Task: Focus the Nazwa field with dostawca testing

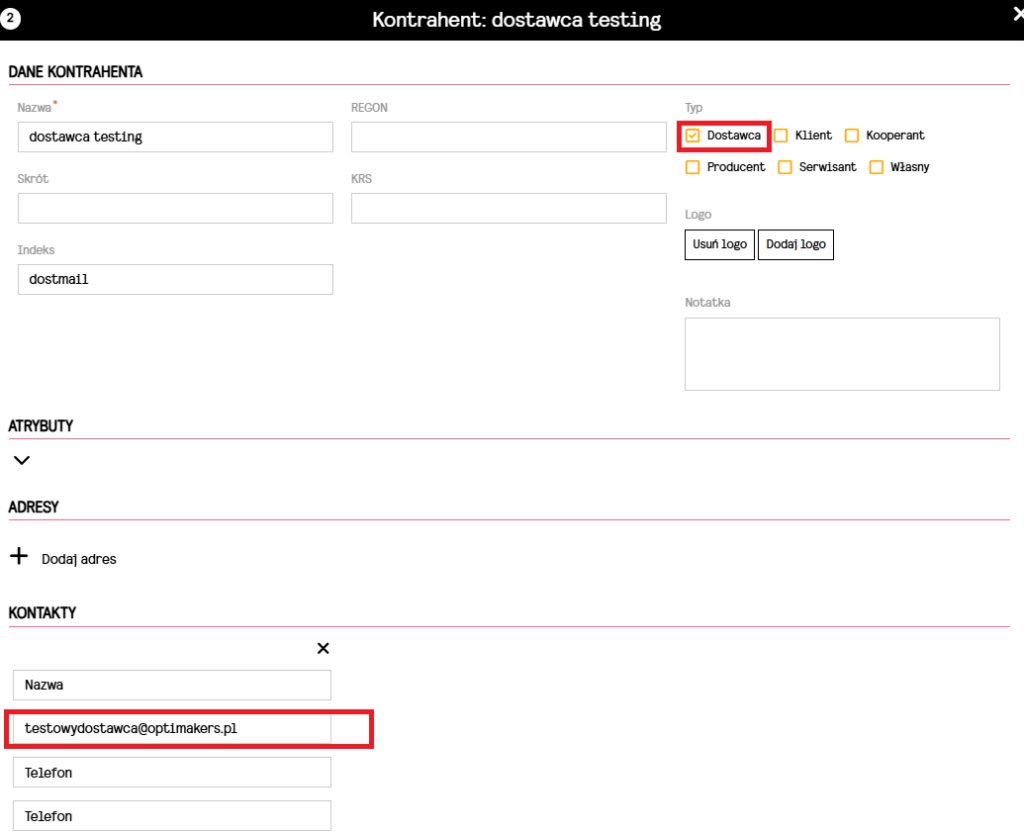Action: (x=175, y=137)
